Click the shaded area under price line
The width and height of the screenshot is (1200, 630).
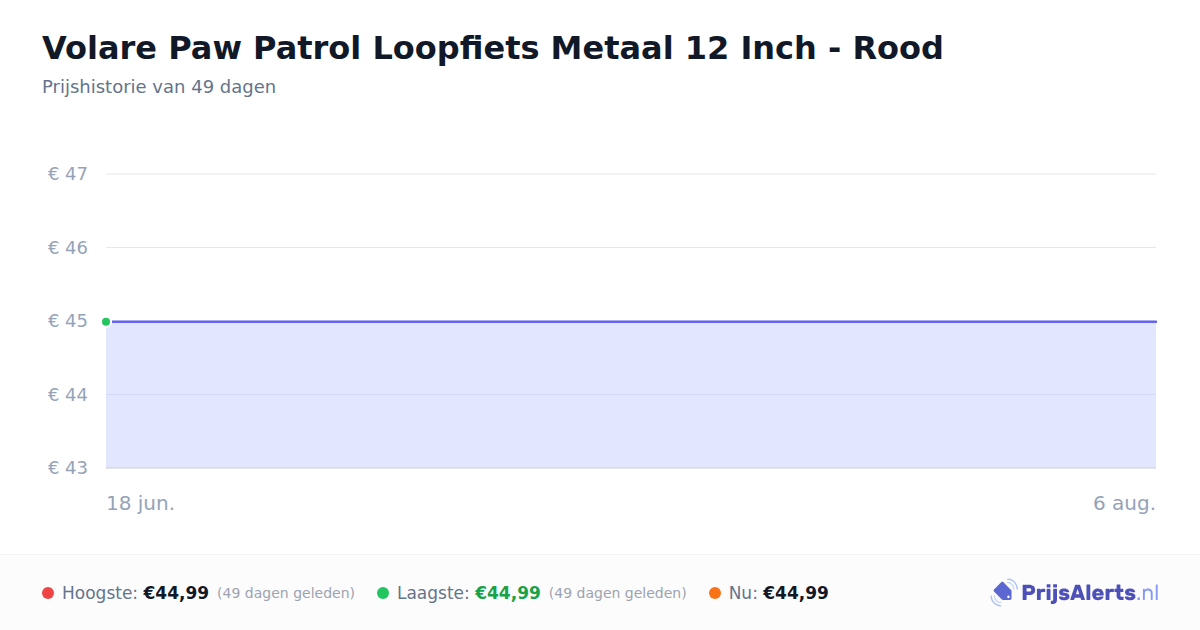(631, 395)
